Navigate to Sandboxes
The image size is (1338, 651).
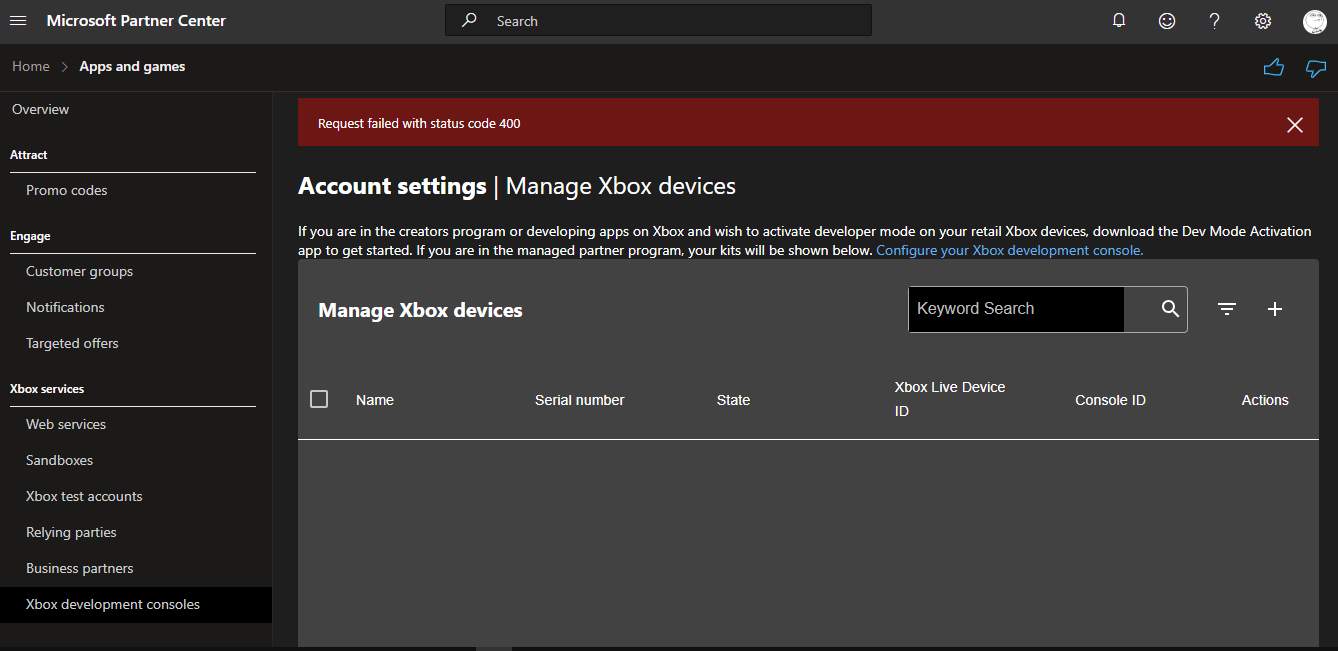(59, 460)
